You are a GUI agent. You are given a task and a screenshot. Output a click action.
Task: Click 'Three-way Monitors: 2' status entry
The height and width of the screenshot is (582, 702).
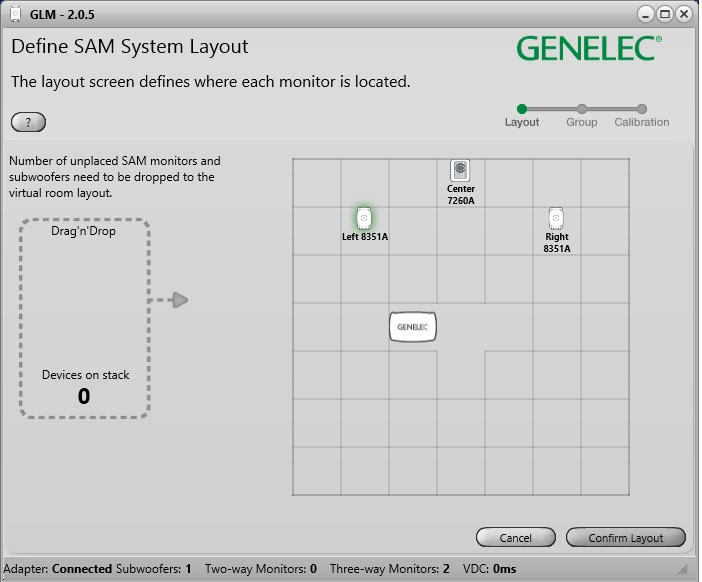(x=390, y=569)
